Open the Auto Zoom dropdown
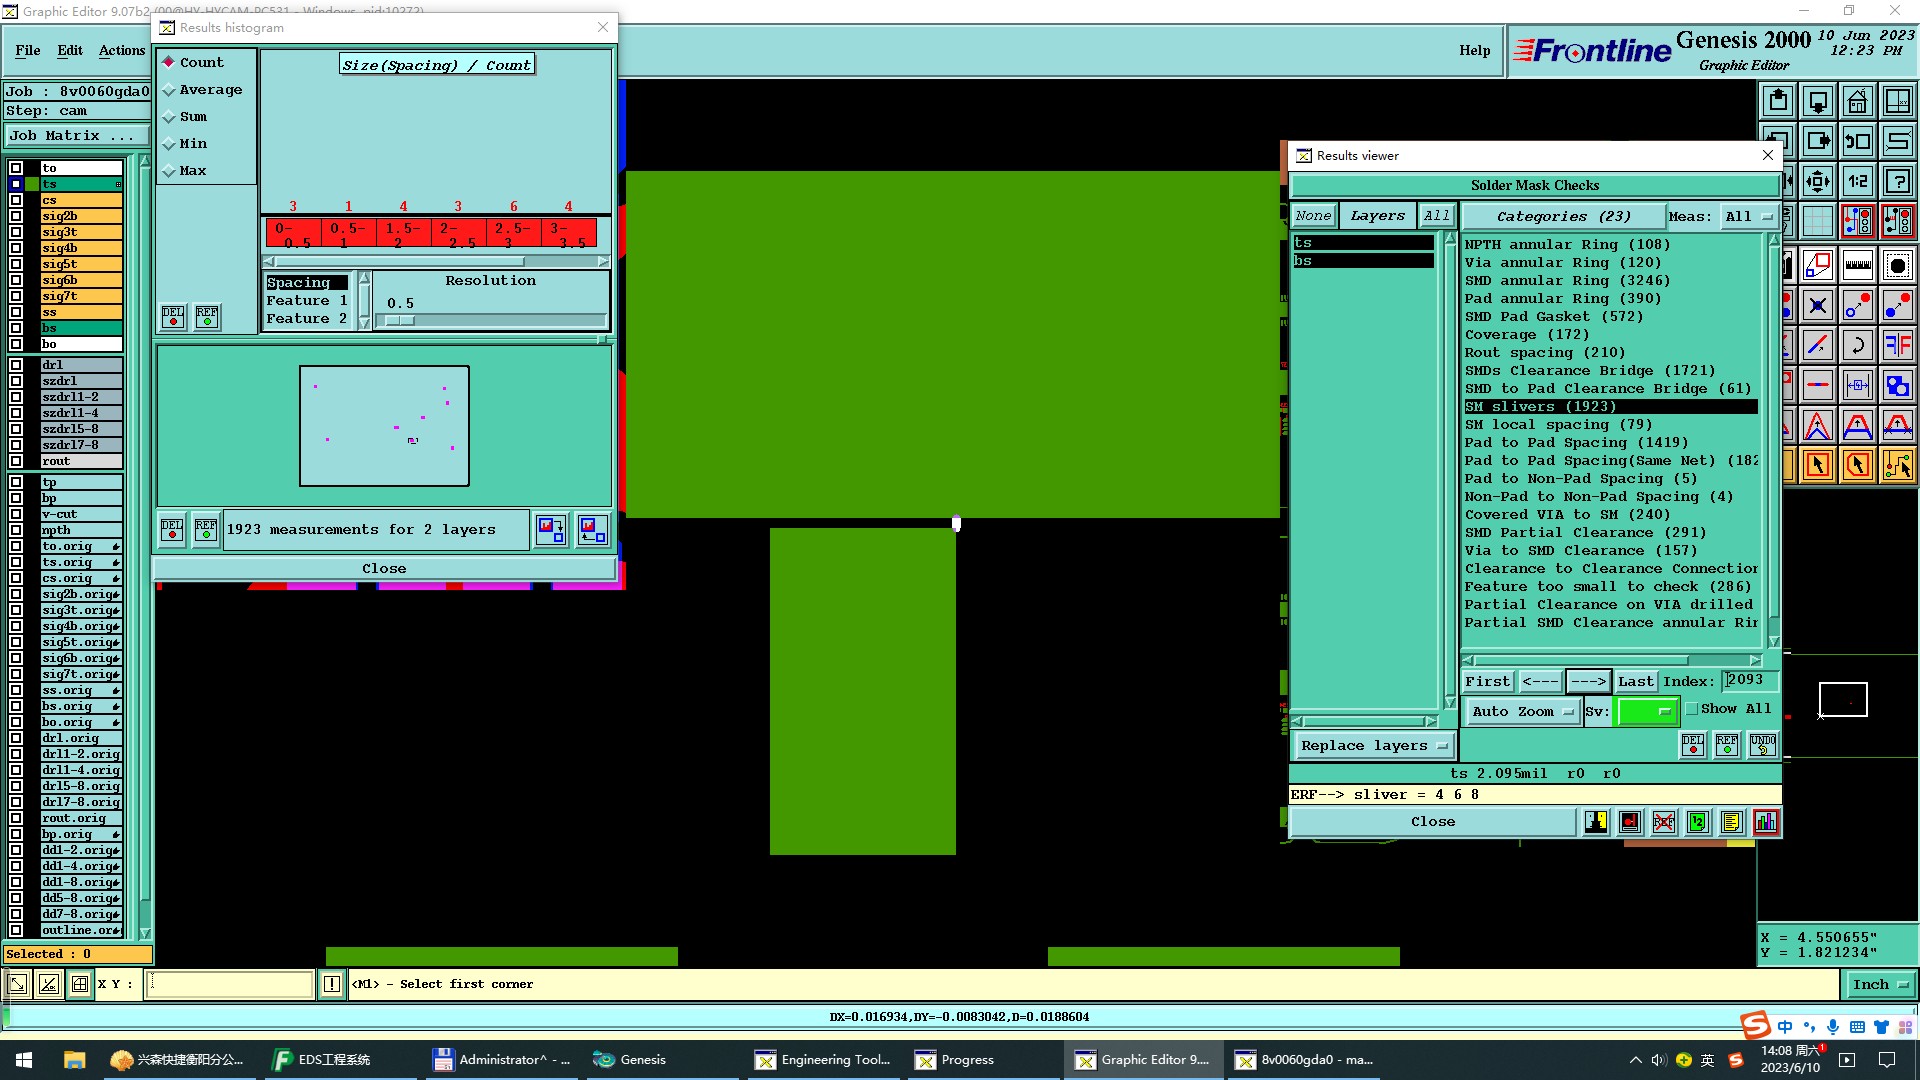1920x1080 pixels. tap(1521, 712)
